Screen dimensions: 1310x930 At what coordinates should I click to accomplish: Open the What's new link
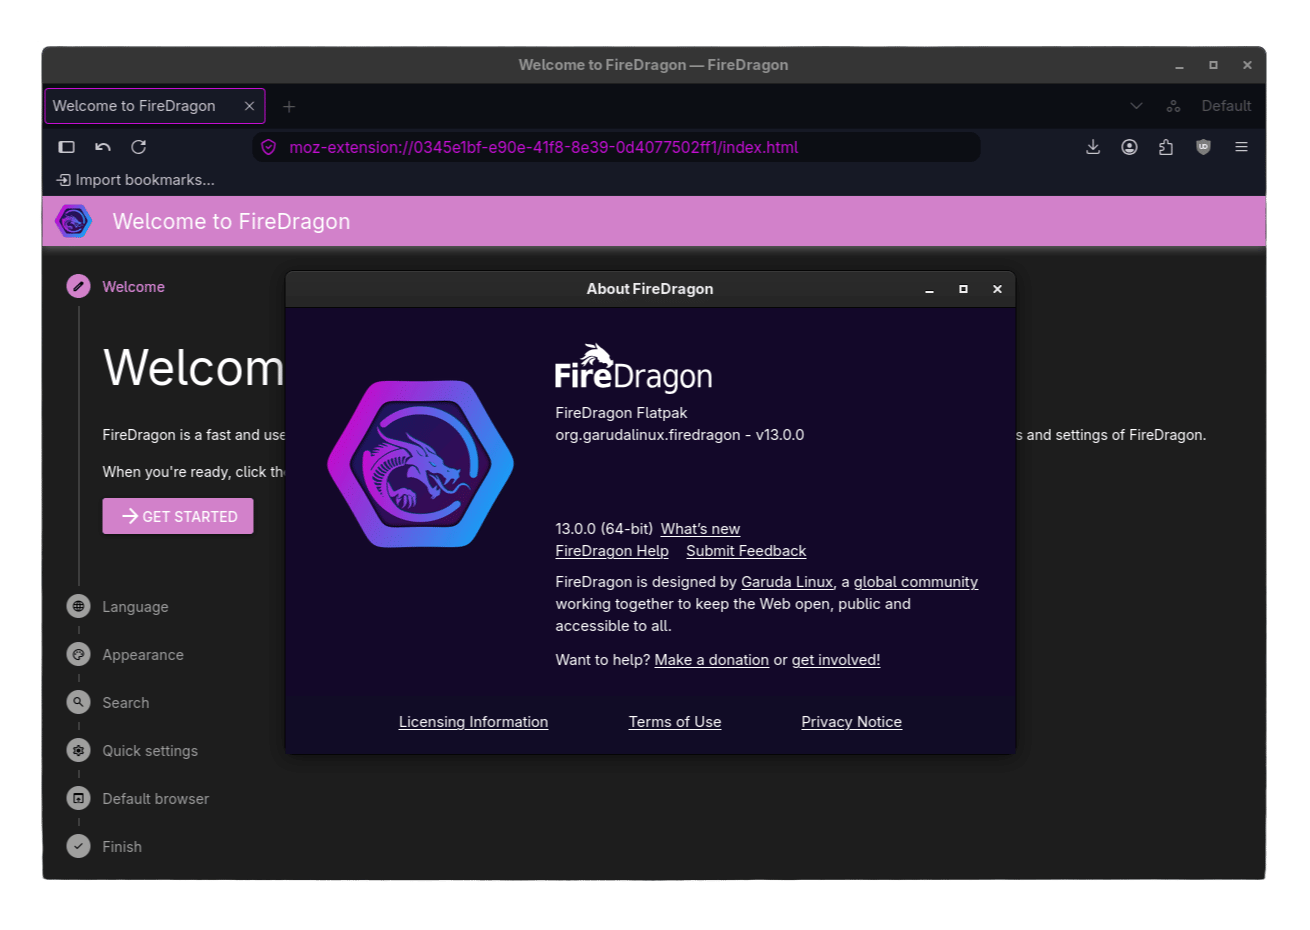pyautogui.click(x=700, y=529)
